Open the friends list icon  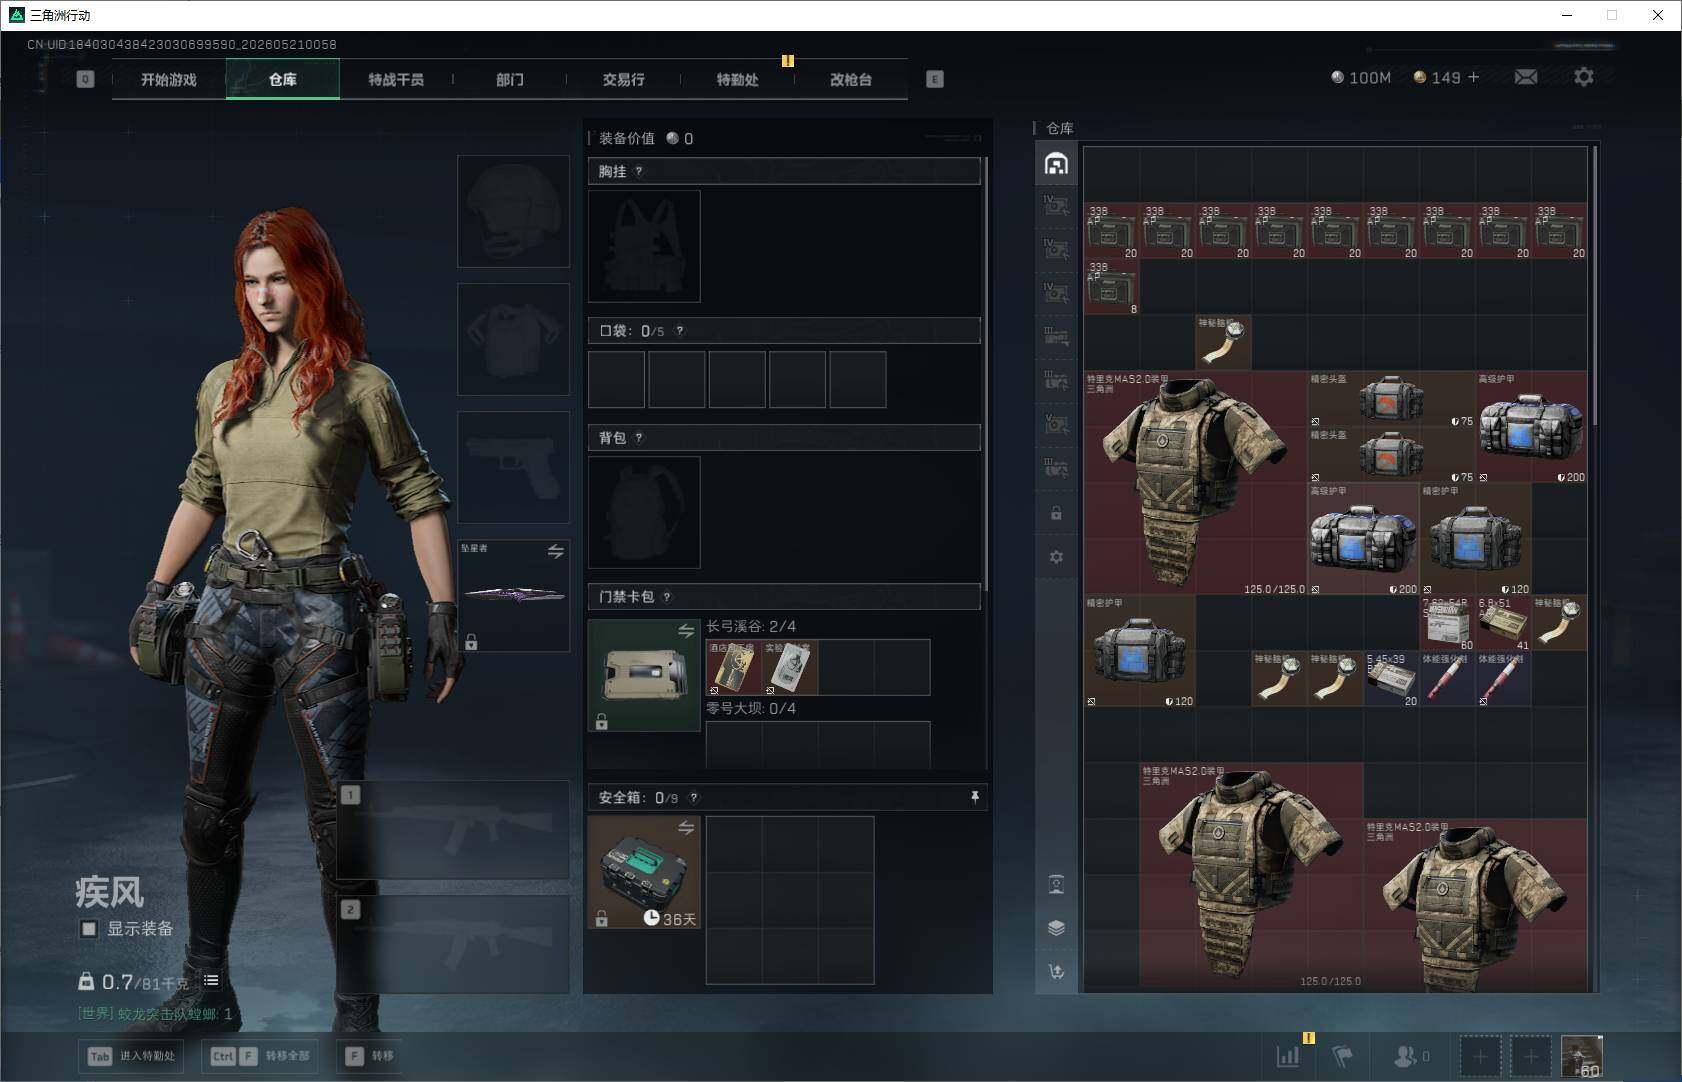pos(1411,1056)
